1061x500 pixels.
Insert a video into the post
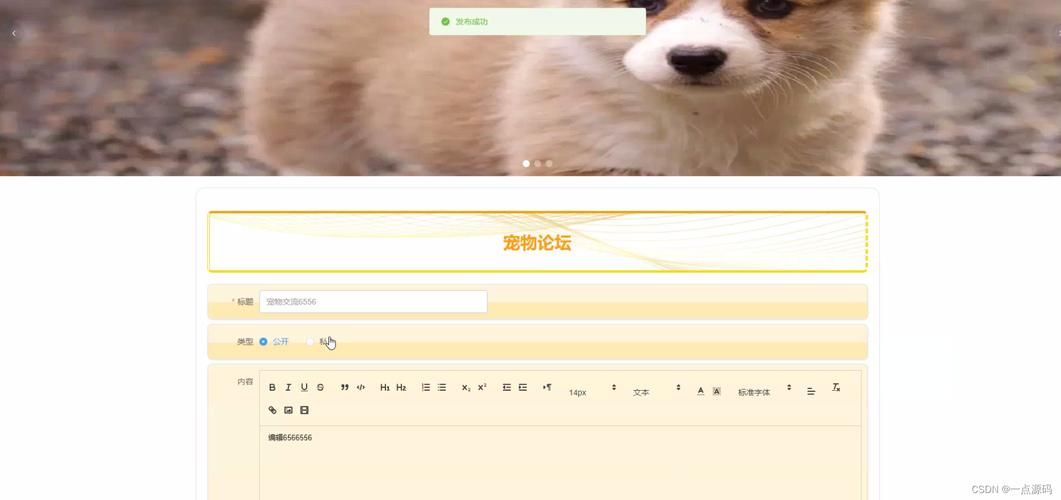point(304,410)
